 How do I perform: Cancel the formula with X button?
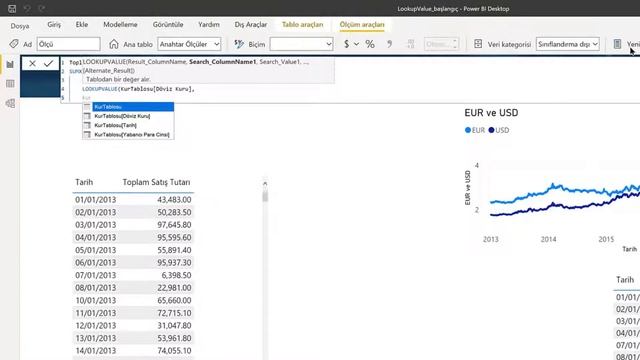click(x=32, y=63)
